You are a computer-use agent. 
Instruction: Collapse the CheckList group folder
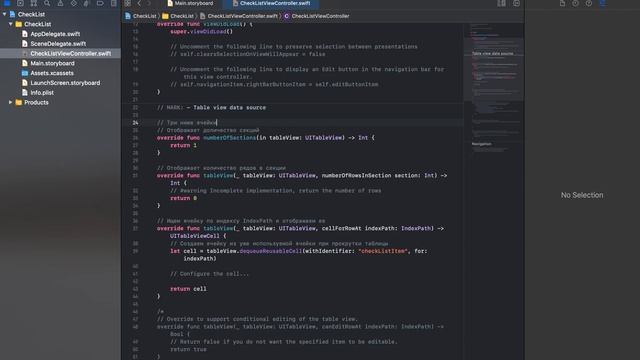pos(11,24)
